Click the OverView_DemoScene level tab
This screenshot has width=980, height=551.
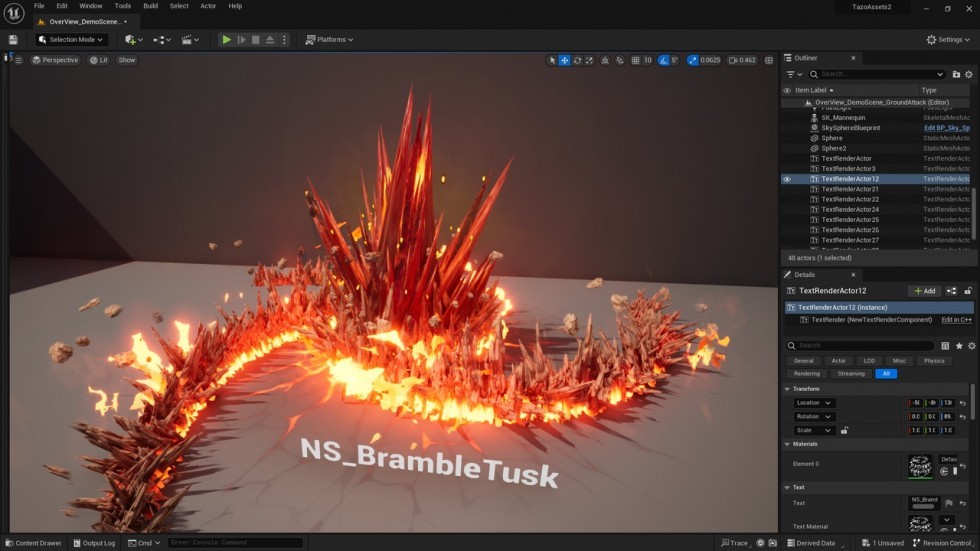pyautogui.click(x=84, y=21)
